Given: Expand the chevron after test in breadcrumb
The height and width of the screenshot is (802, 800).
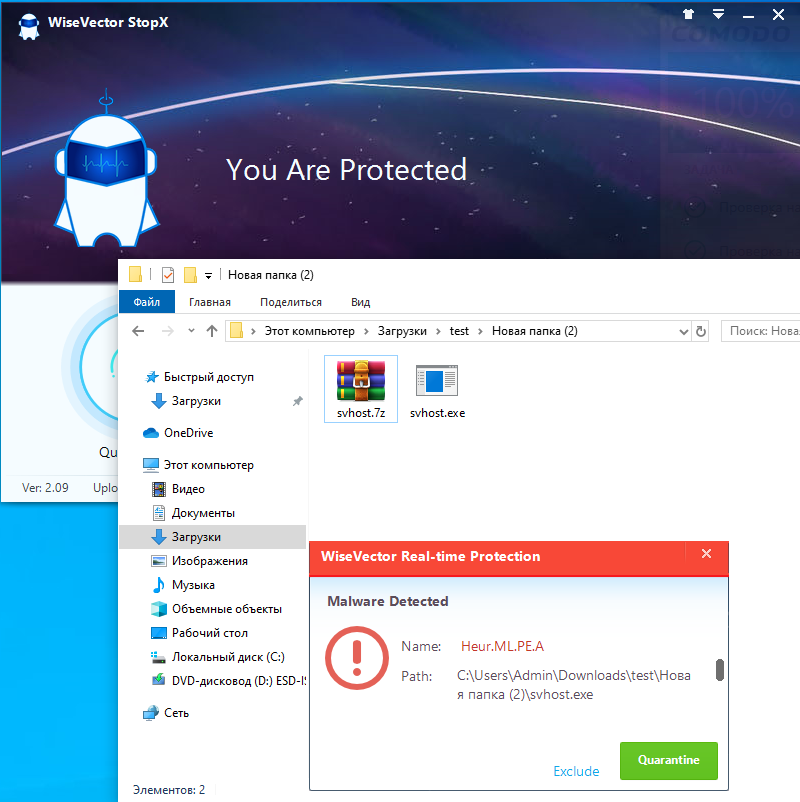Looking at the screenshot, I should (480, 331).
